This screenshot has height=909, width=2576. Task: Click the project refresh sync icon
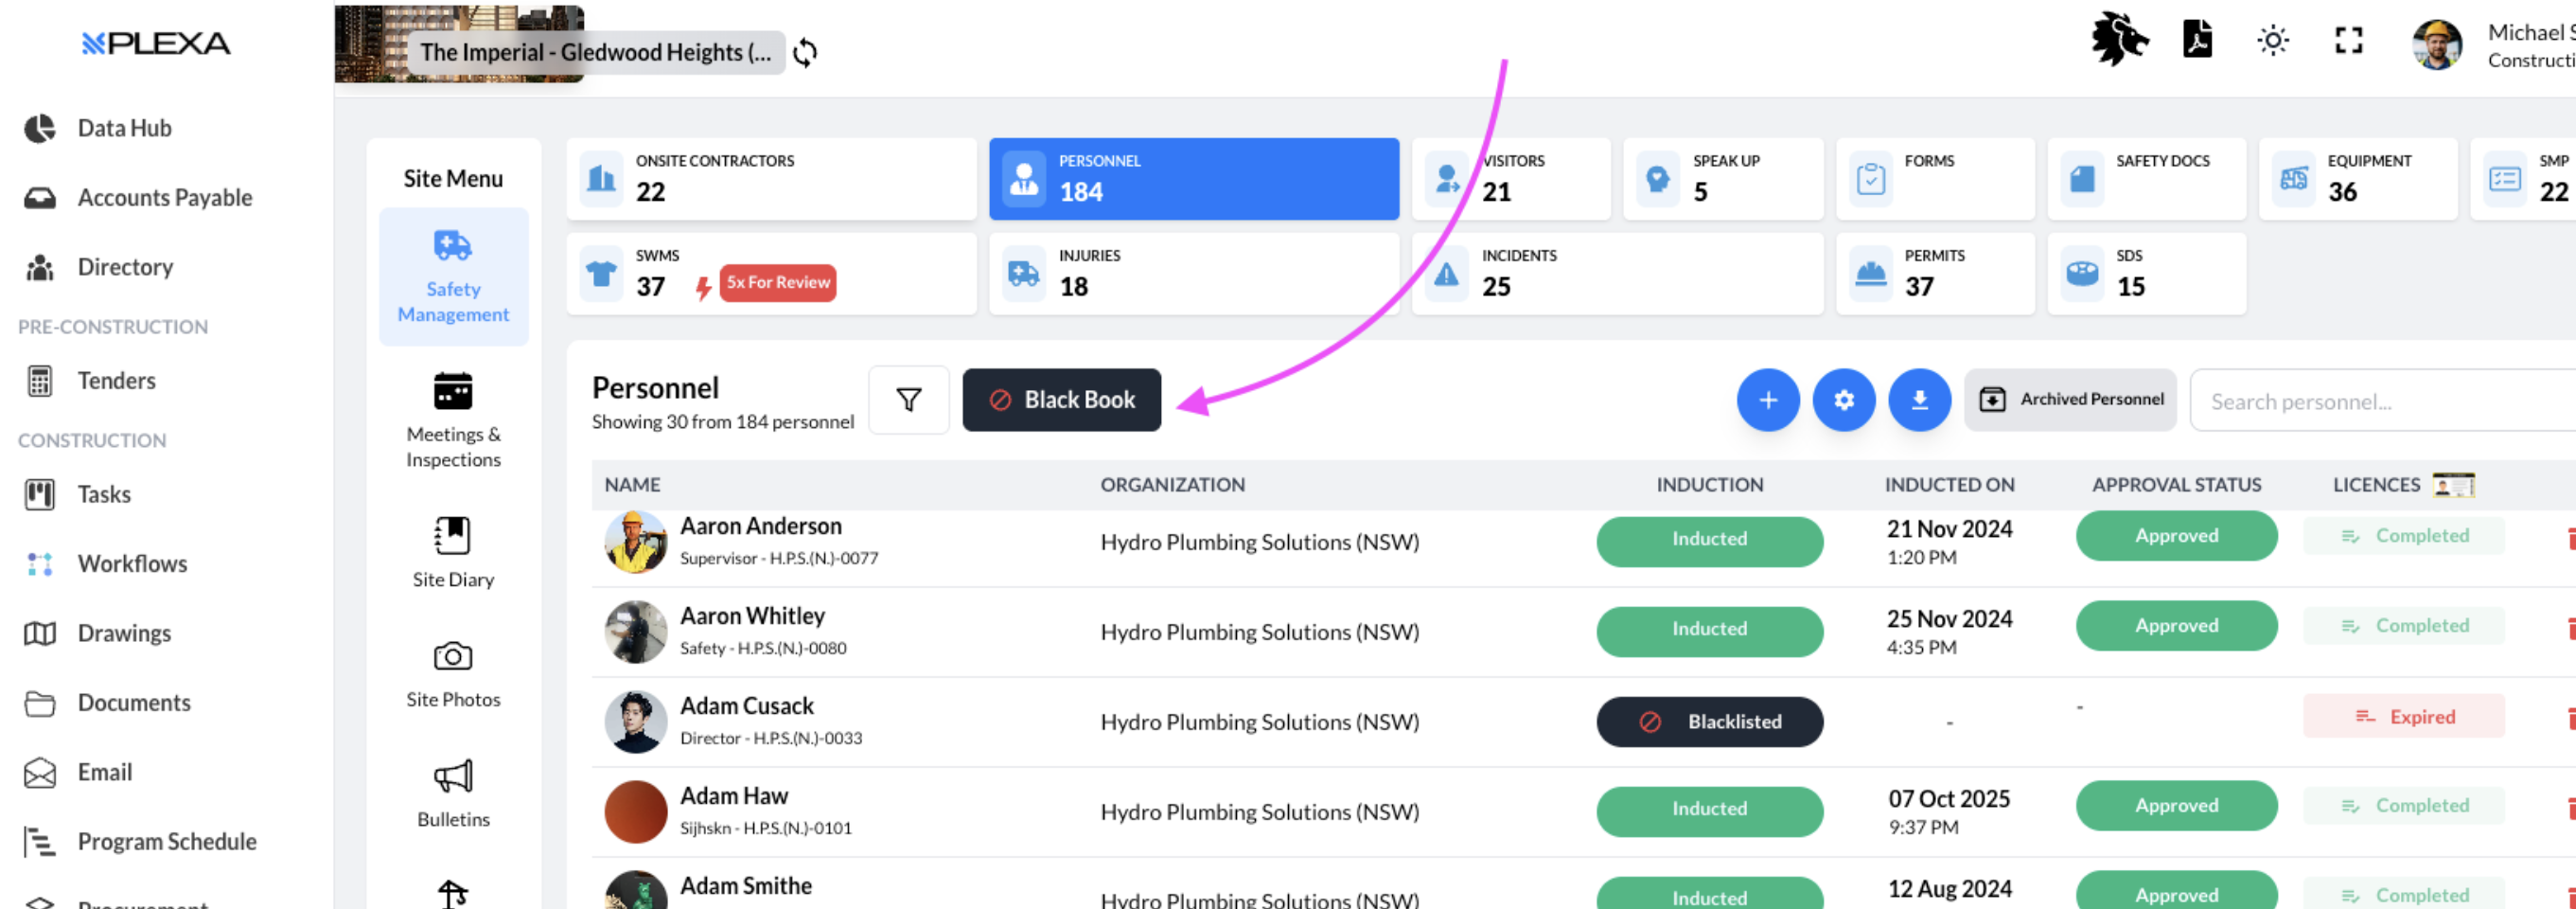(x=805, y=52)
